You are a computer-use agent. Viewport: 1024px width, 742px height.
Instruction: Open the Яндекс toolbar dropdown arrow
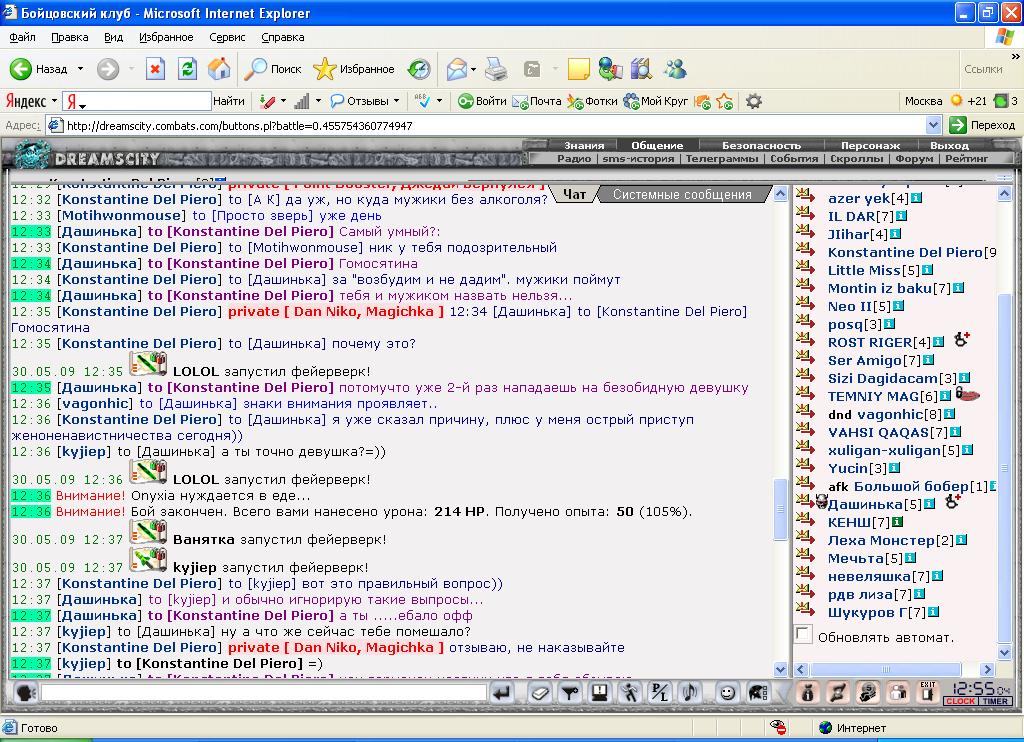55,102
